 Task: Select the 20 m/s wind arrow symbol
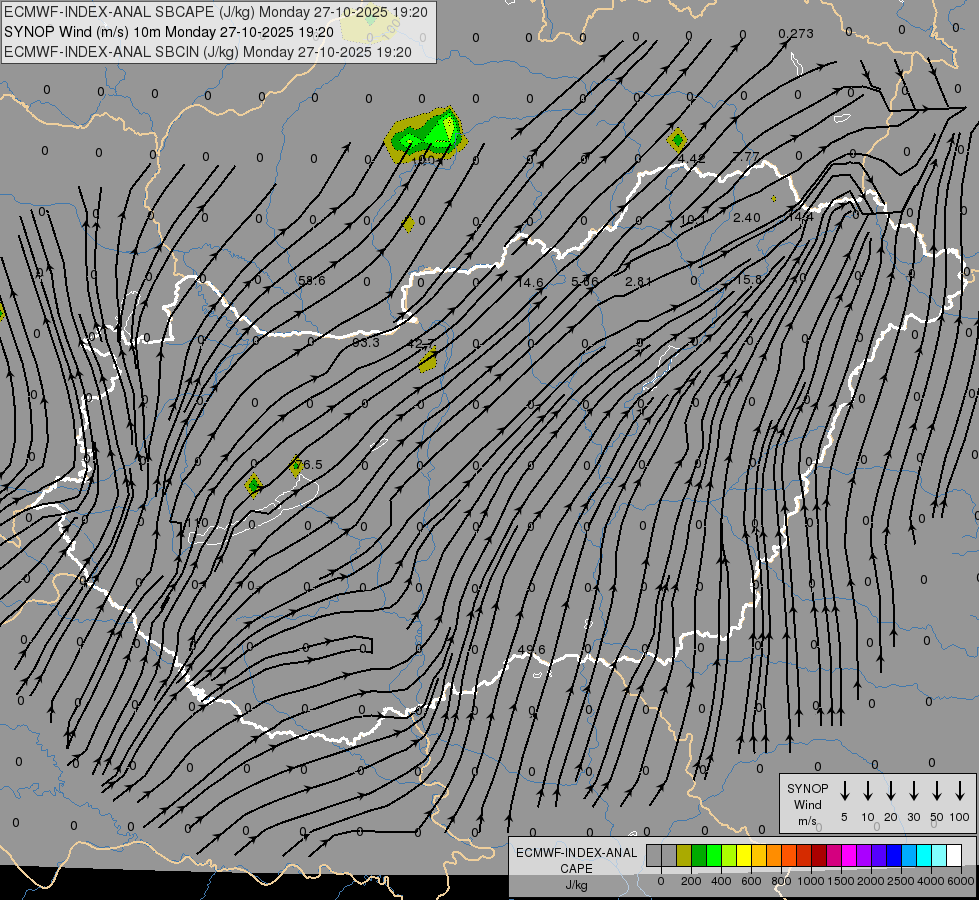[x=890, y=791]
